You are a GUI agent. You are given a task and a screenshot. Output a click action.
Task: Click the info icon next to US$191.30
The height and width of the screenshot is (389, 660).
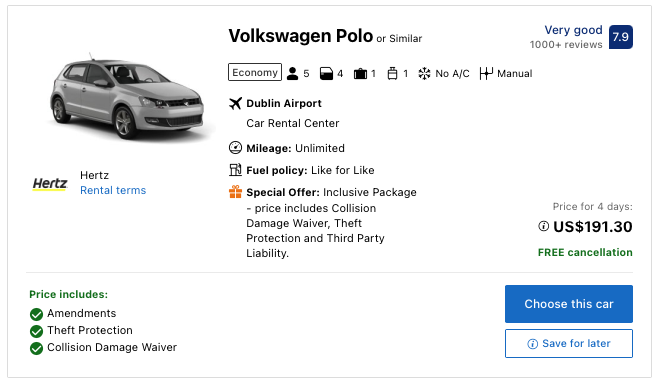point(543,226)
